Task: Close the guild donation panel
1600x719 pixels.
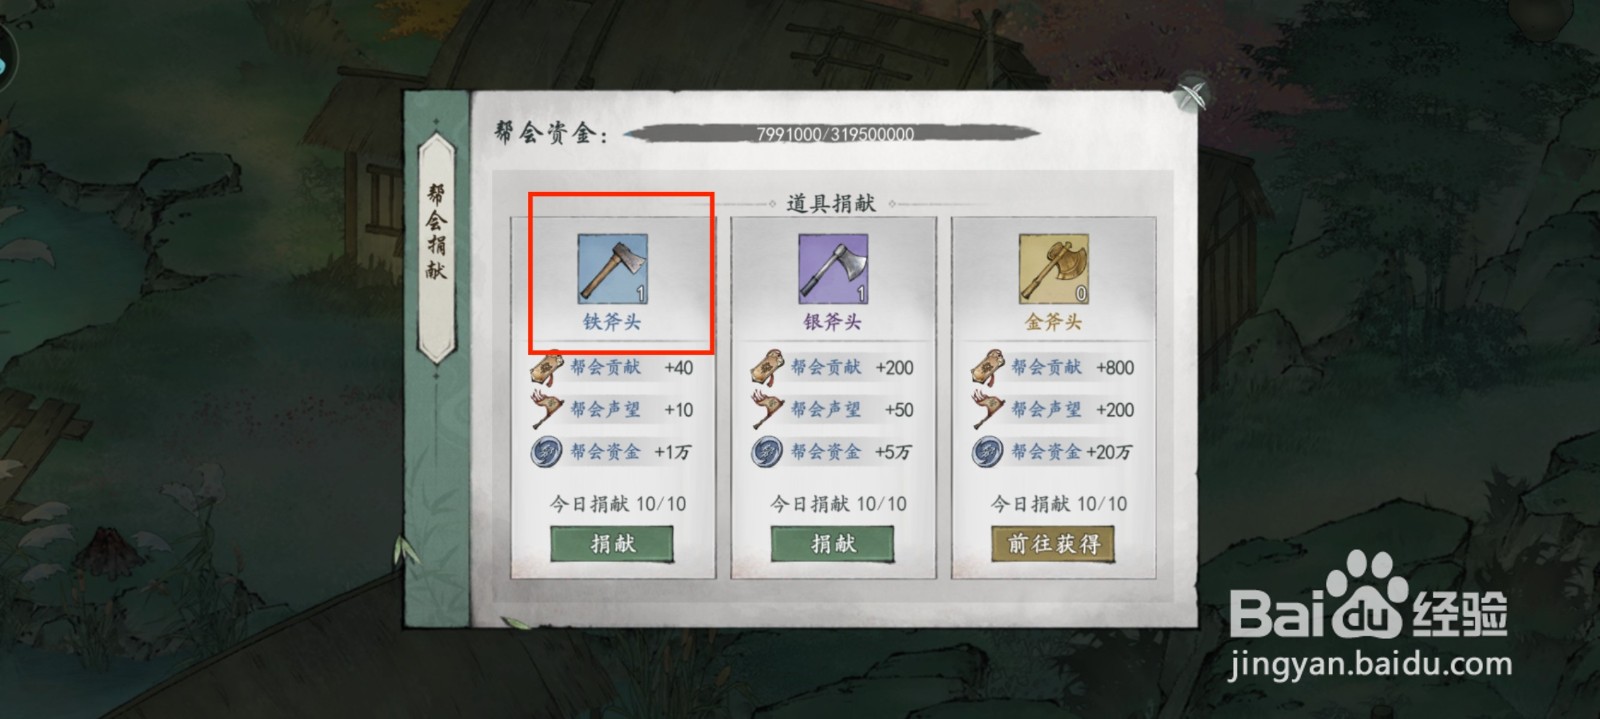Action: coord(1192,95)
